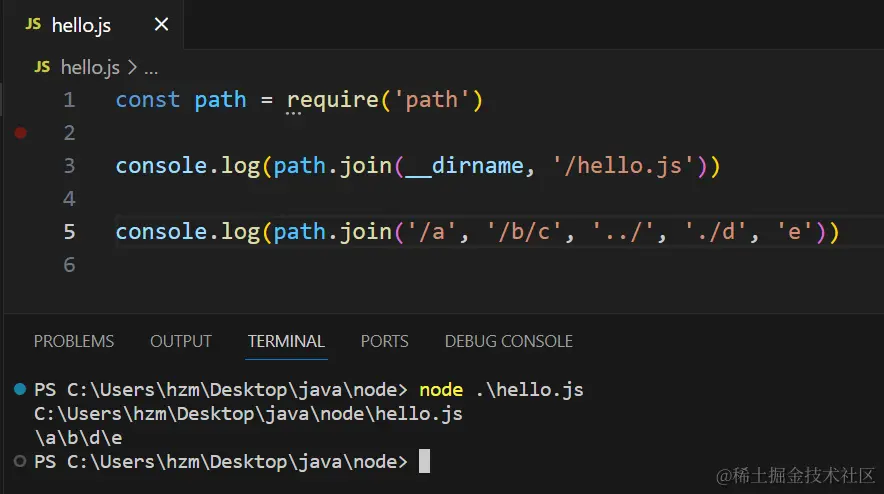Image resolution: width=884 pixels, height=494 pixels.
Task: Open the DEBUG CONSOLE panel tab
Action: pos(509,341)
